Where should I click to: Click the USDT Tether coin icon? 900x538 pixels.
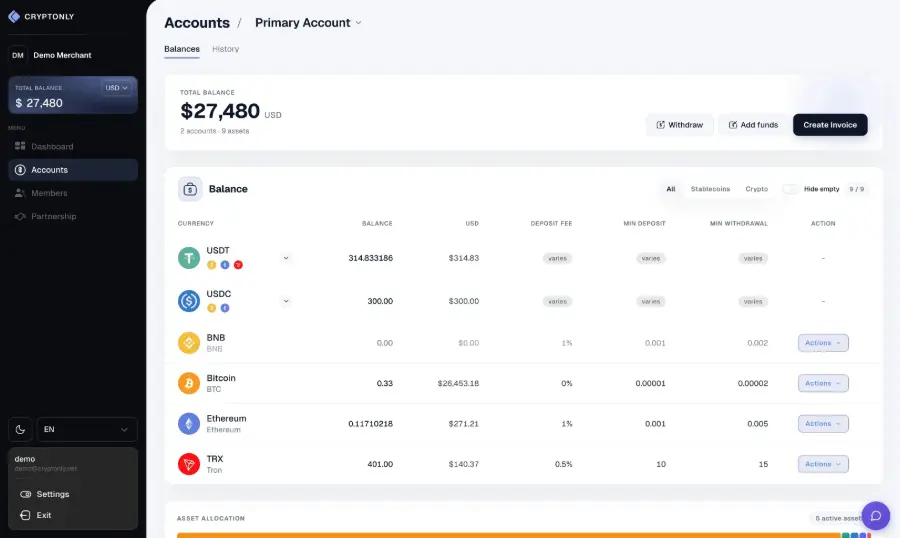pyautogui.click(x=189, y=258)
